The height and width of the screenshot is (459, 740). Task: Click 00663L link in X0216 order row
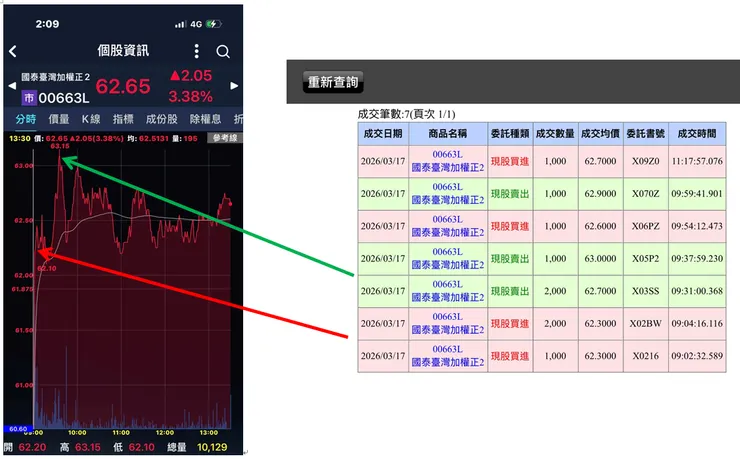pyautogui.click(x=447, y=349)
